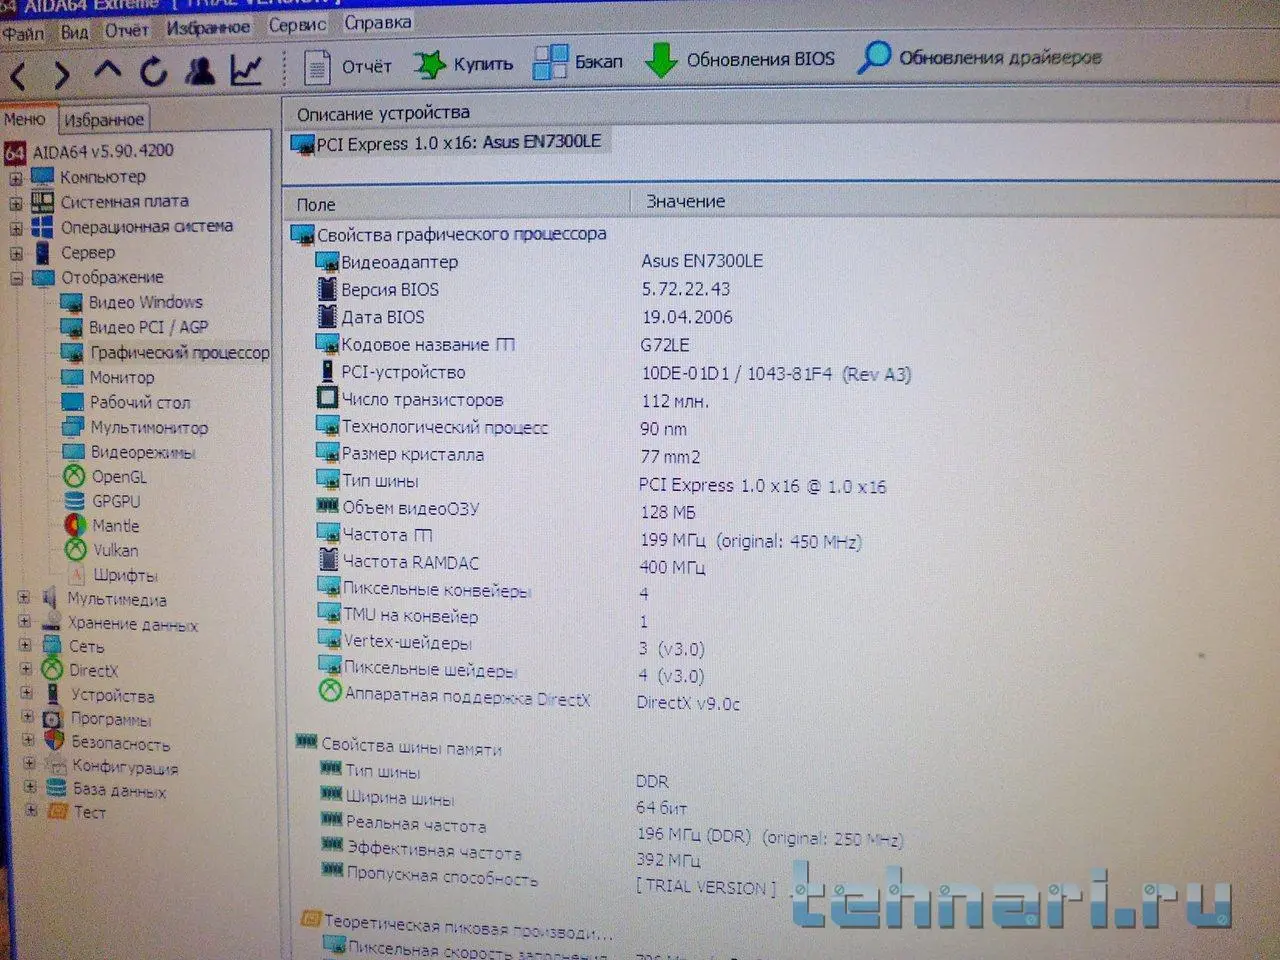Select Рабочий стол in the tree
The height and width of the screenshot is (960, 1280).
point(125,402)
